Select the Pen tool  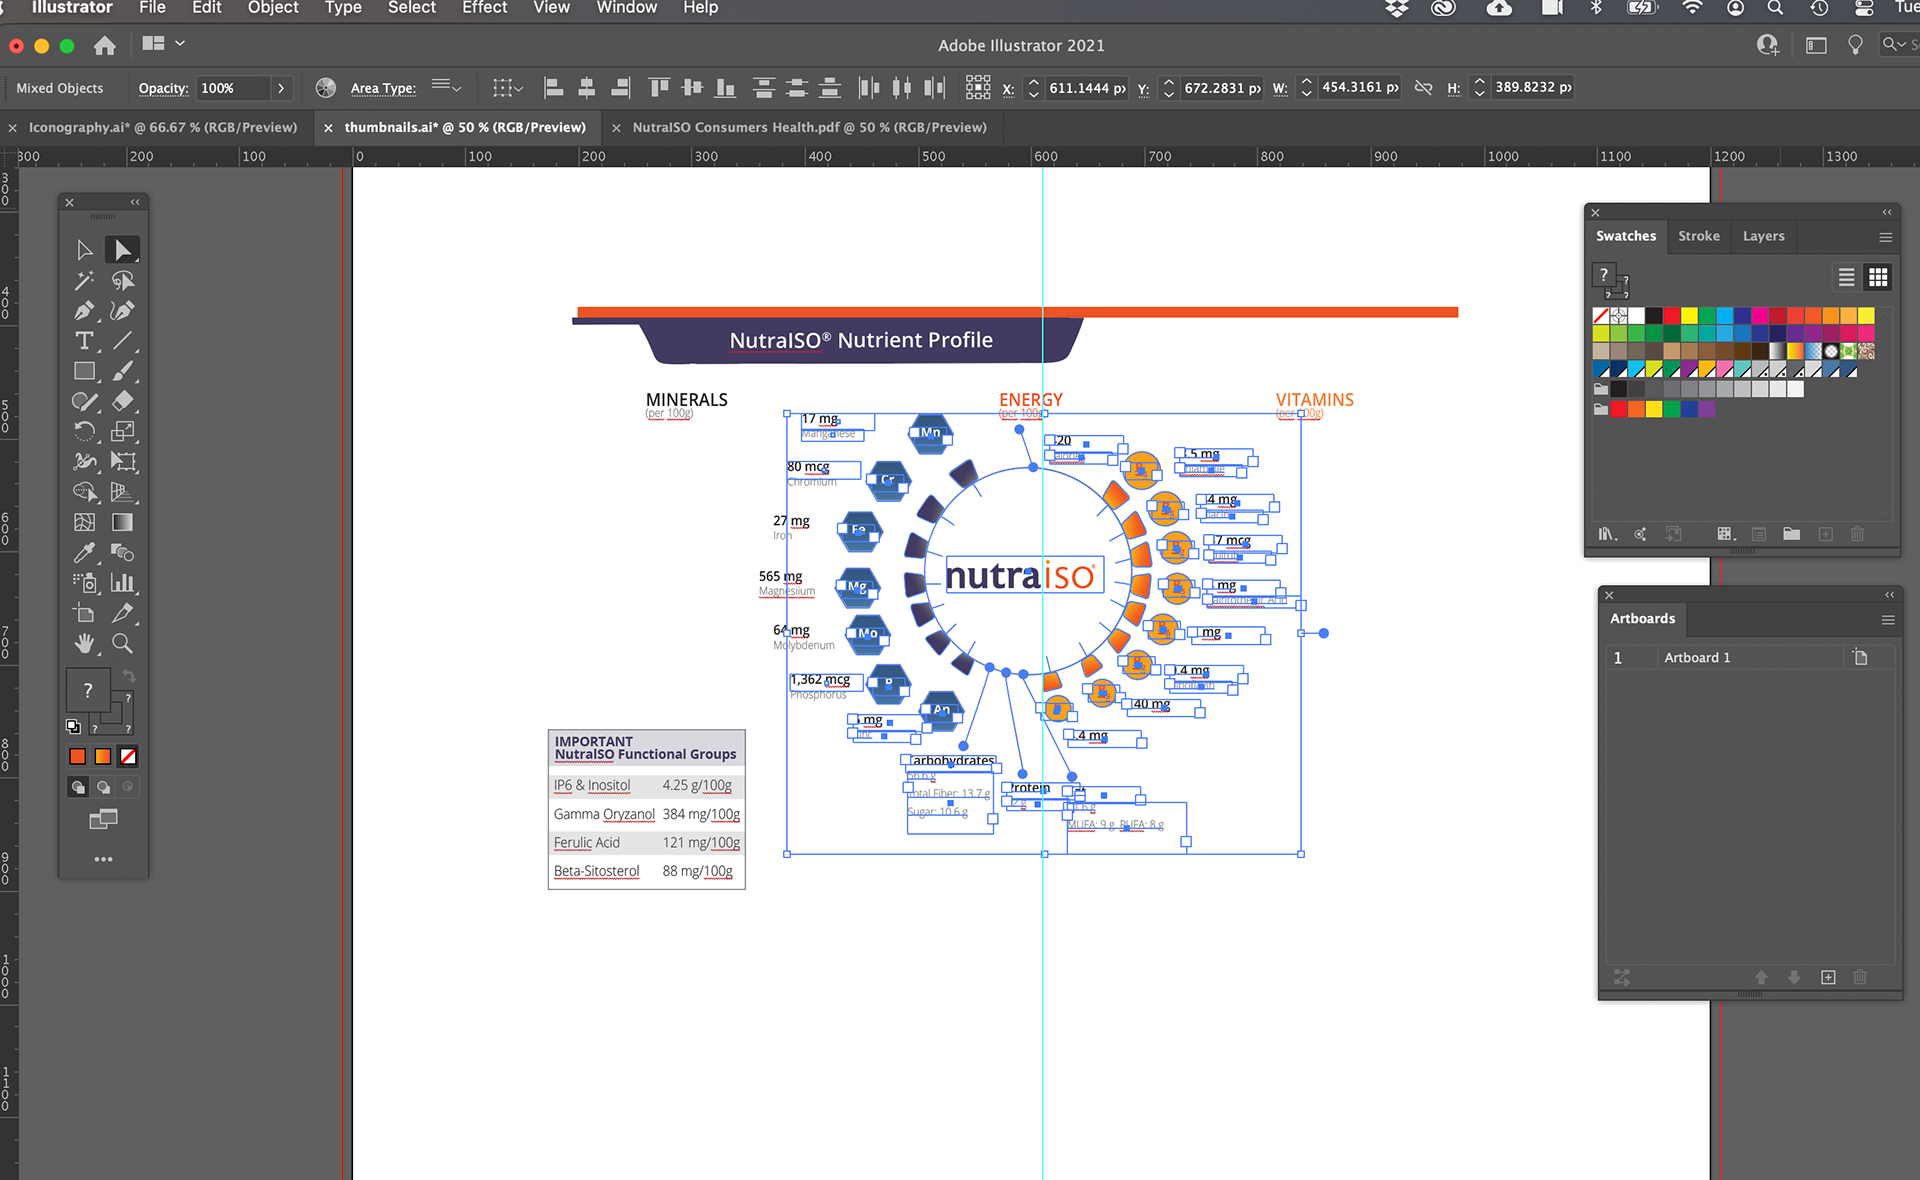tap(85, 311)
